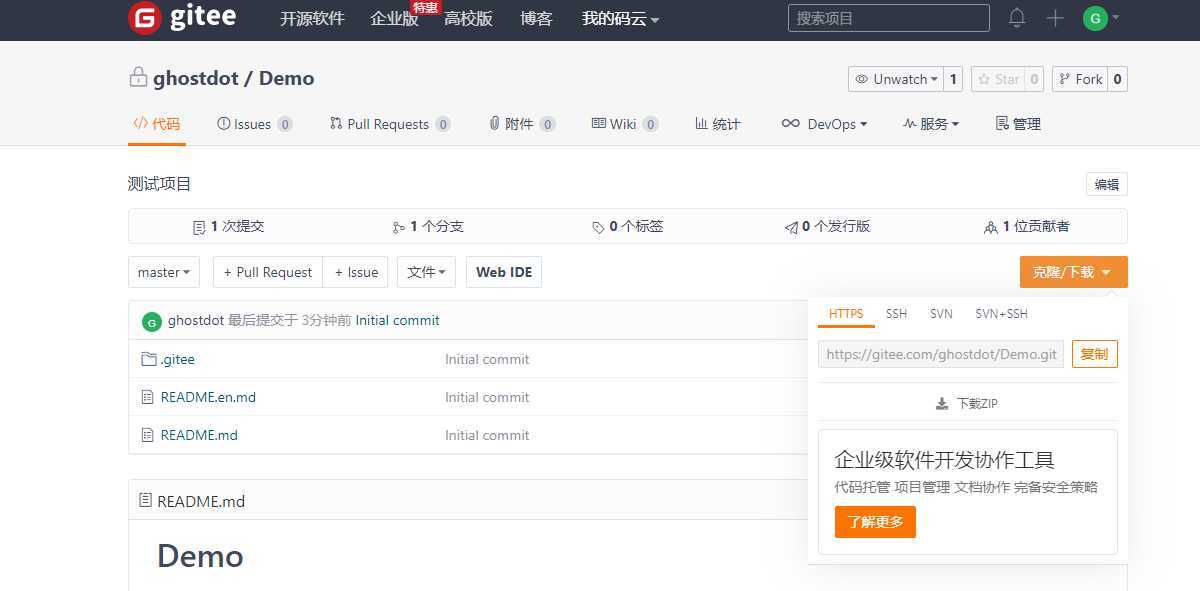Open the 我的码云 dropdown
This screenshot has height=591, width=1200.
pos(620,18)
